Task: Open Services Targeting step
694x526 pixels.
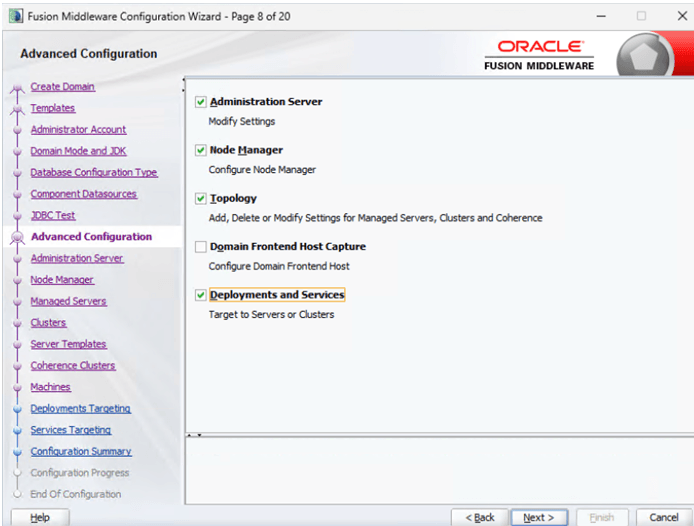Action: [x=71, y=430]
